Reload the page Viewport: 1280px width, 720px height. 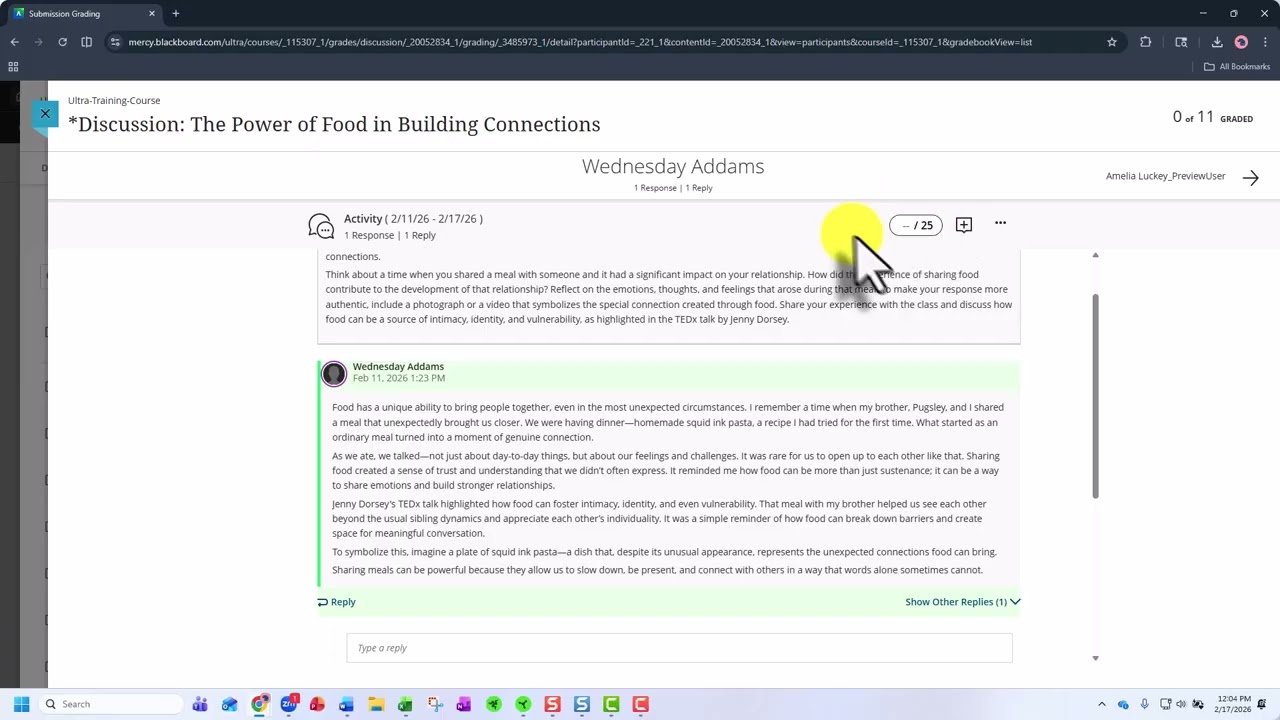click(62, 42)
